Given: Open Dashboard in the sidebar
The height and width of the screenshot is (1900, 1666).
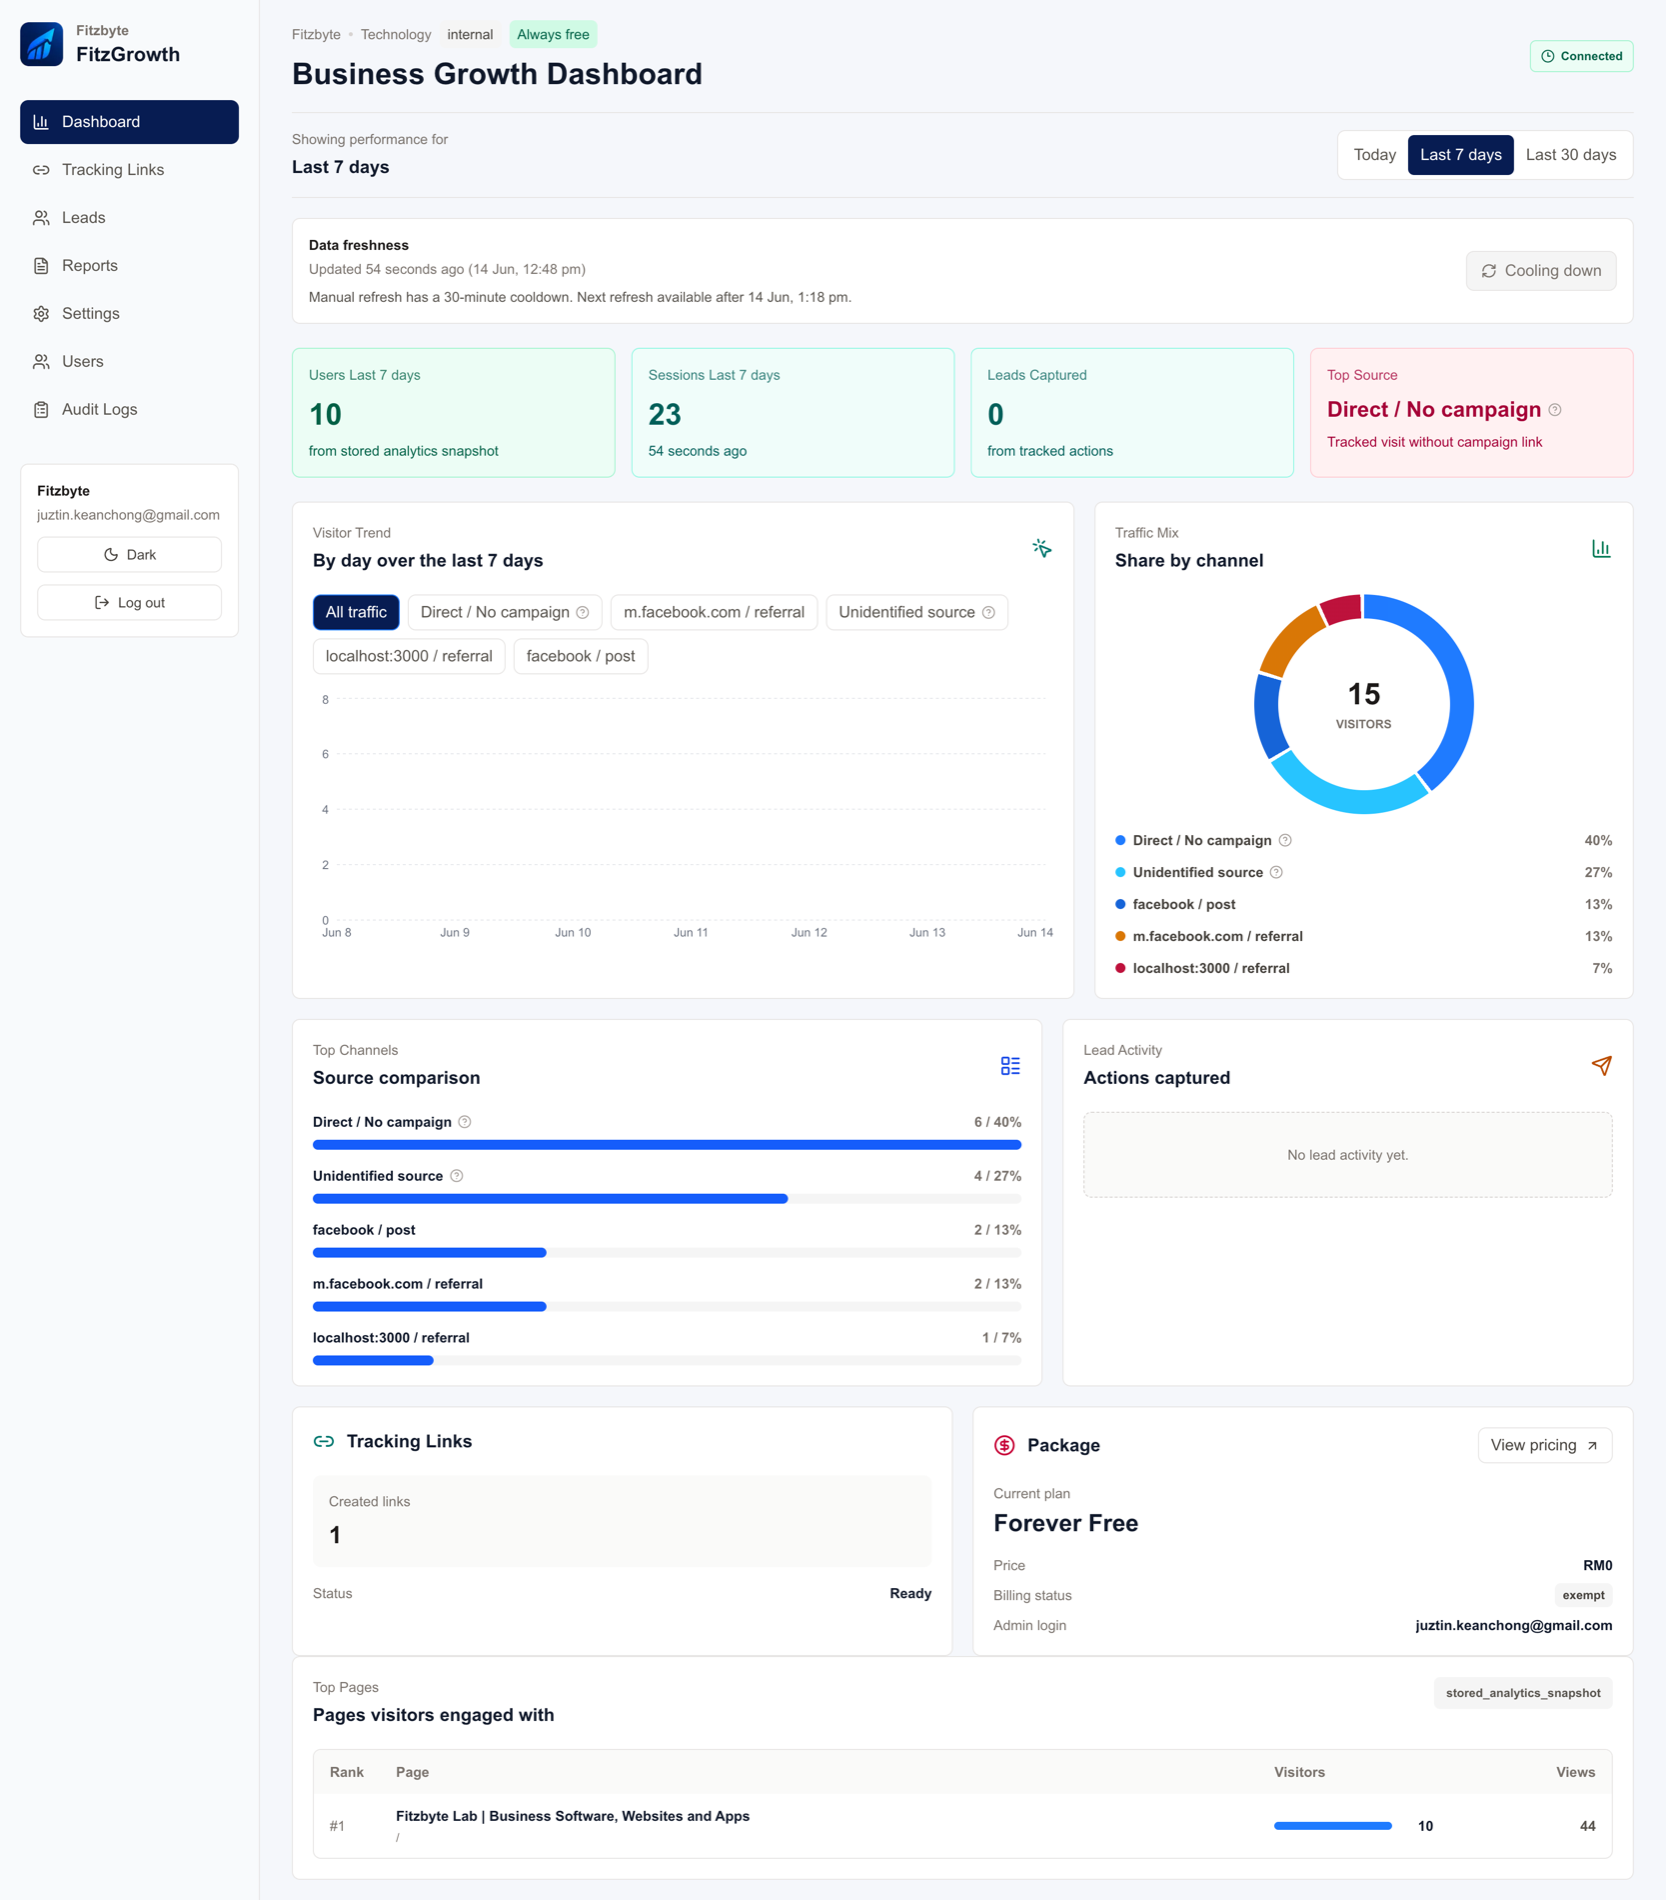Looking at the screenshot, I should tap(129, 122).
